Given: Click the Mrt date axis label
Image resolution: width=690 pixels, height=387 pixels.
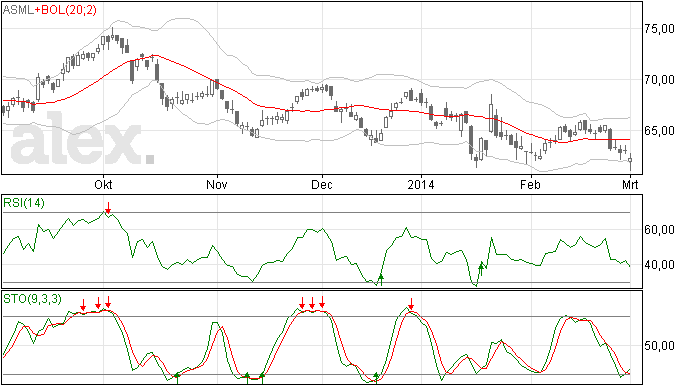Looking at the screenshot, I should coord(630,184).
